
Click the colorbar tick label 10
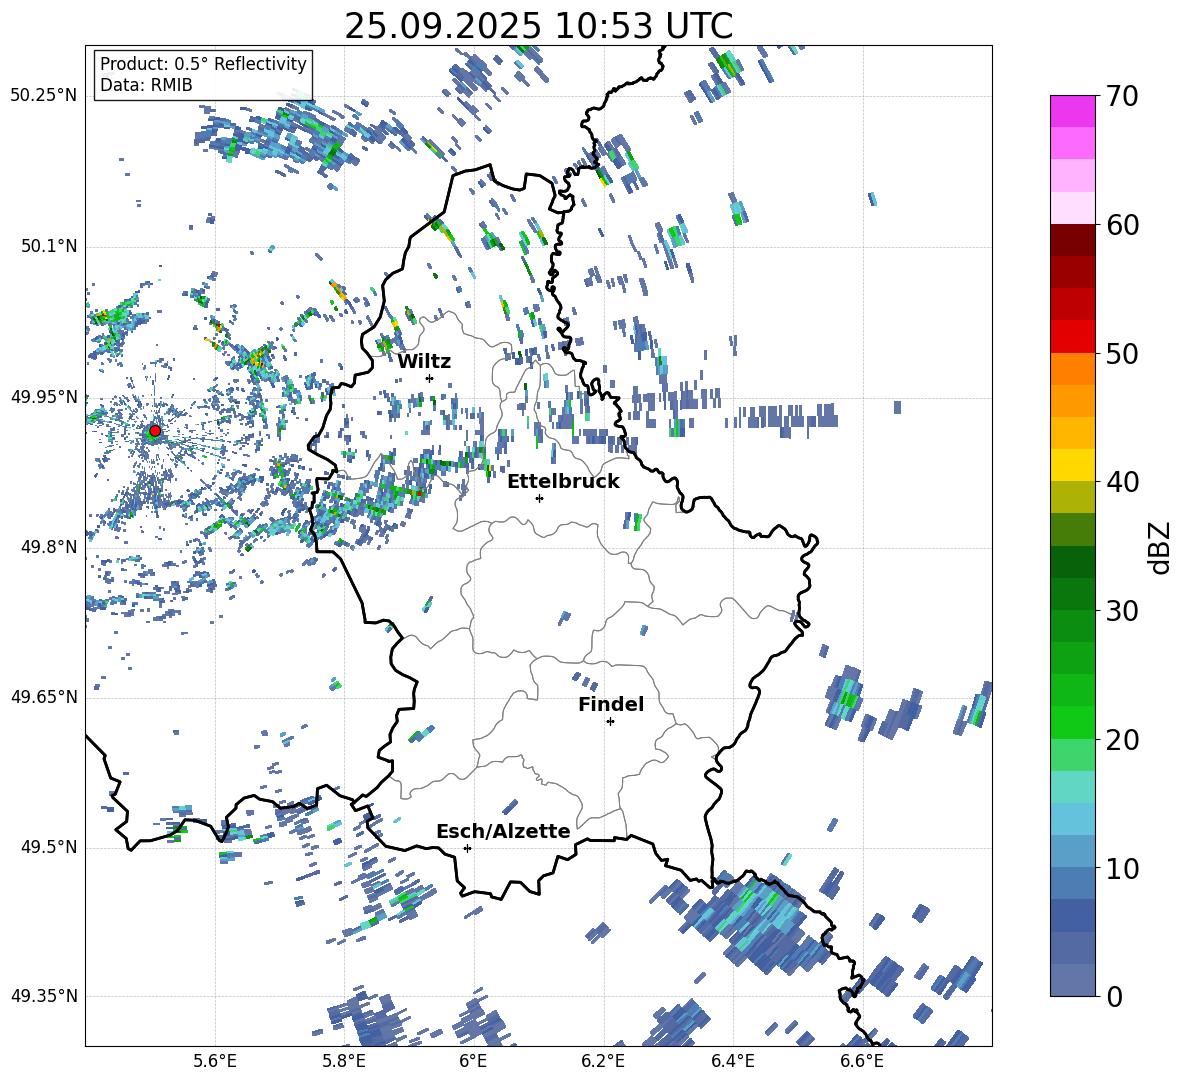1122,868
